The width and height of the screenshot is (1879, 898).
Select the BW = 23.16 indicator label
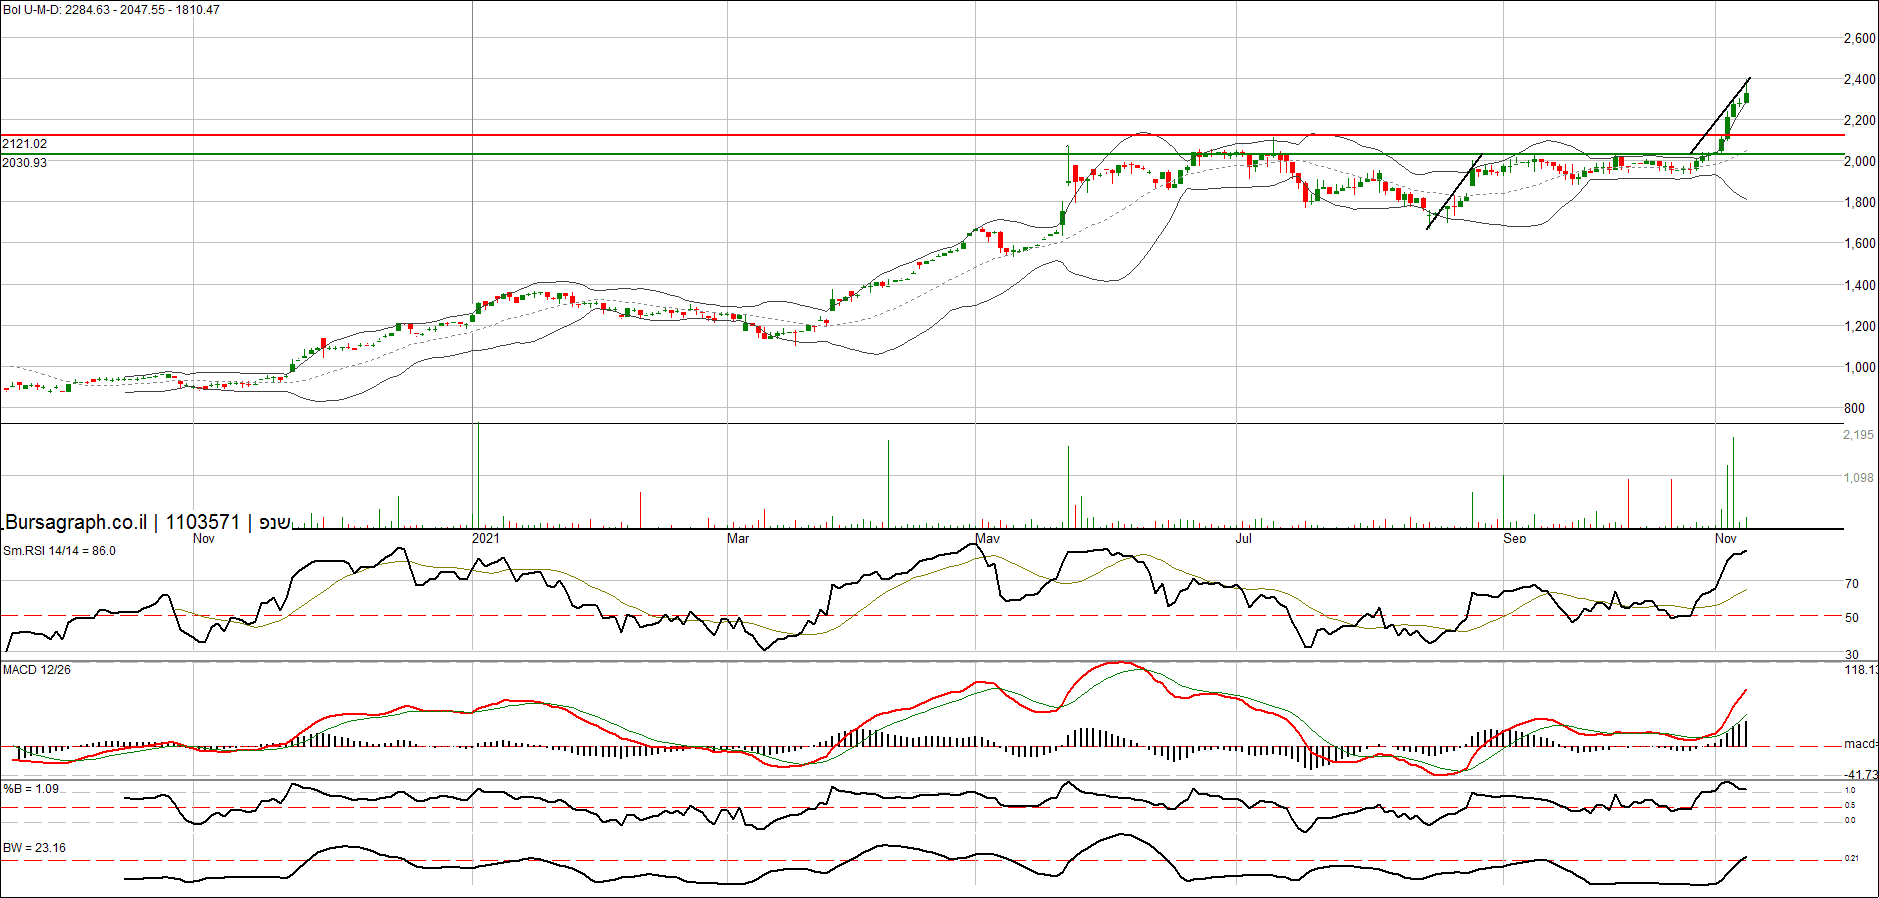point(34,848)
